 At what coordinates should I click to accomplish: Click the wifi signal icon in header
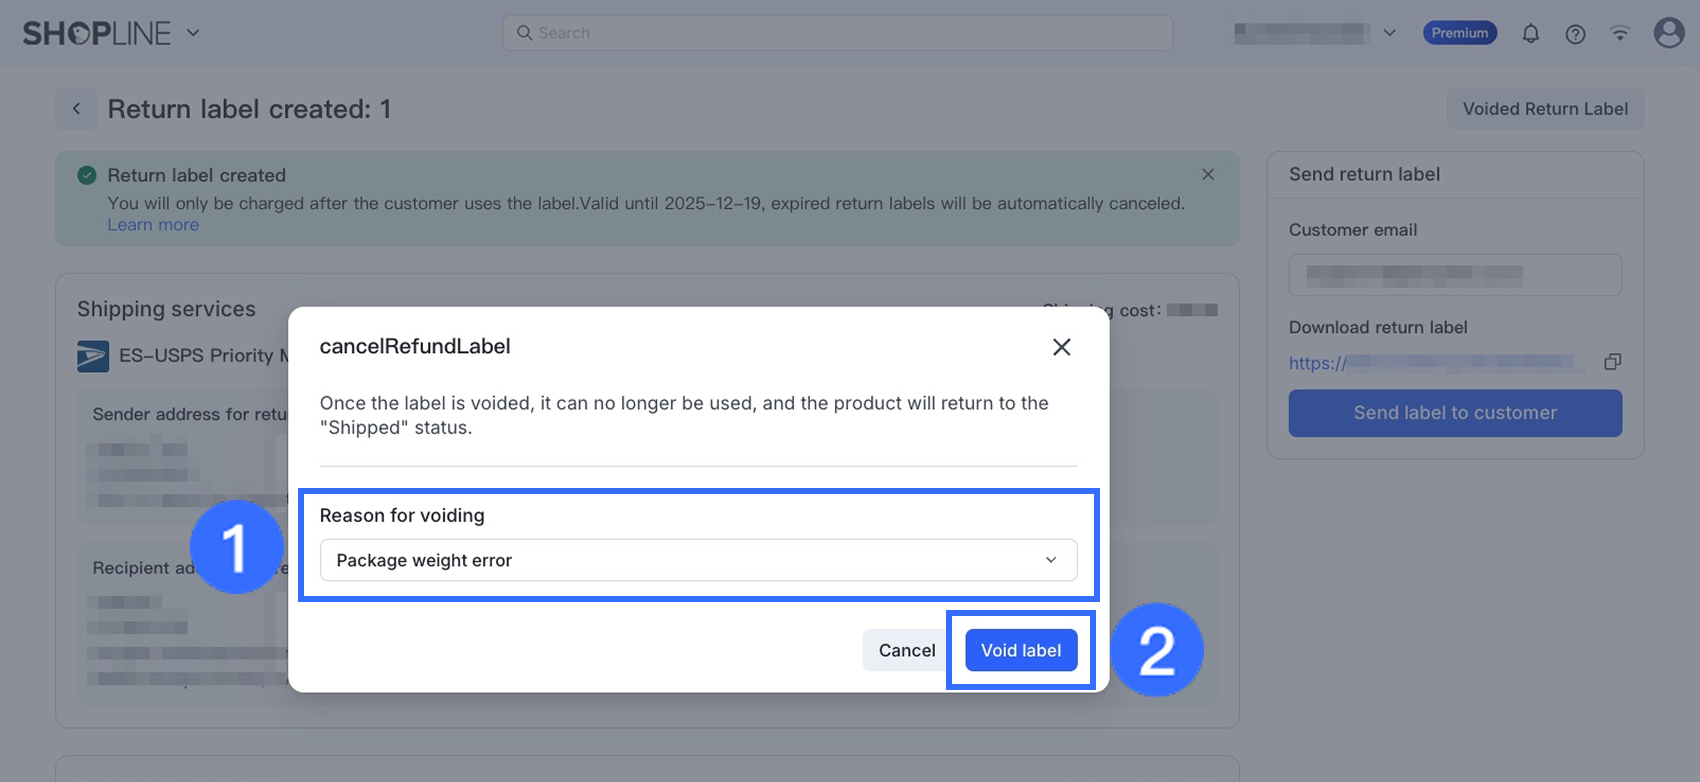click(1620, 33)
